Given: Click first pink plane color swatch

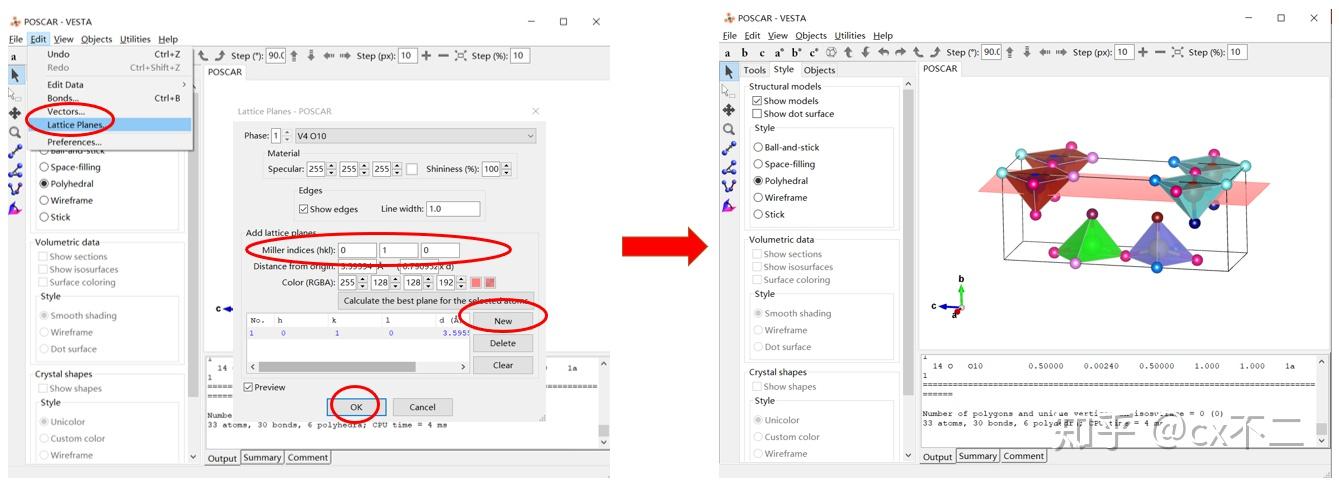Looking at the screenshot, I should point(477,283).
